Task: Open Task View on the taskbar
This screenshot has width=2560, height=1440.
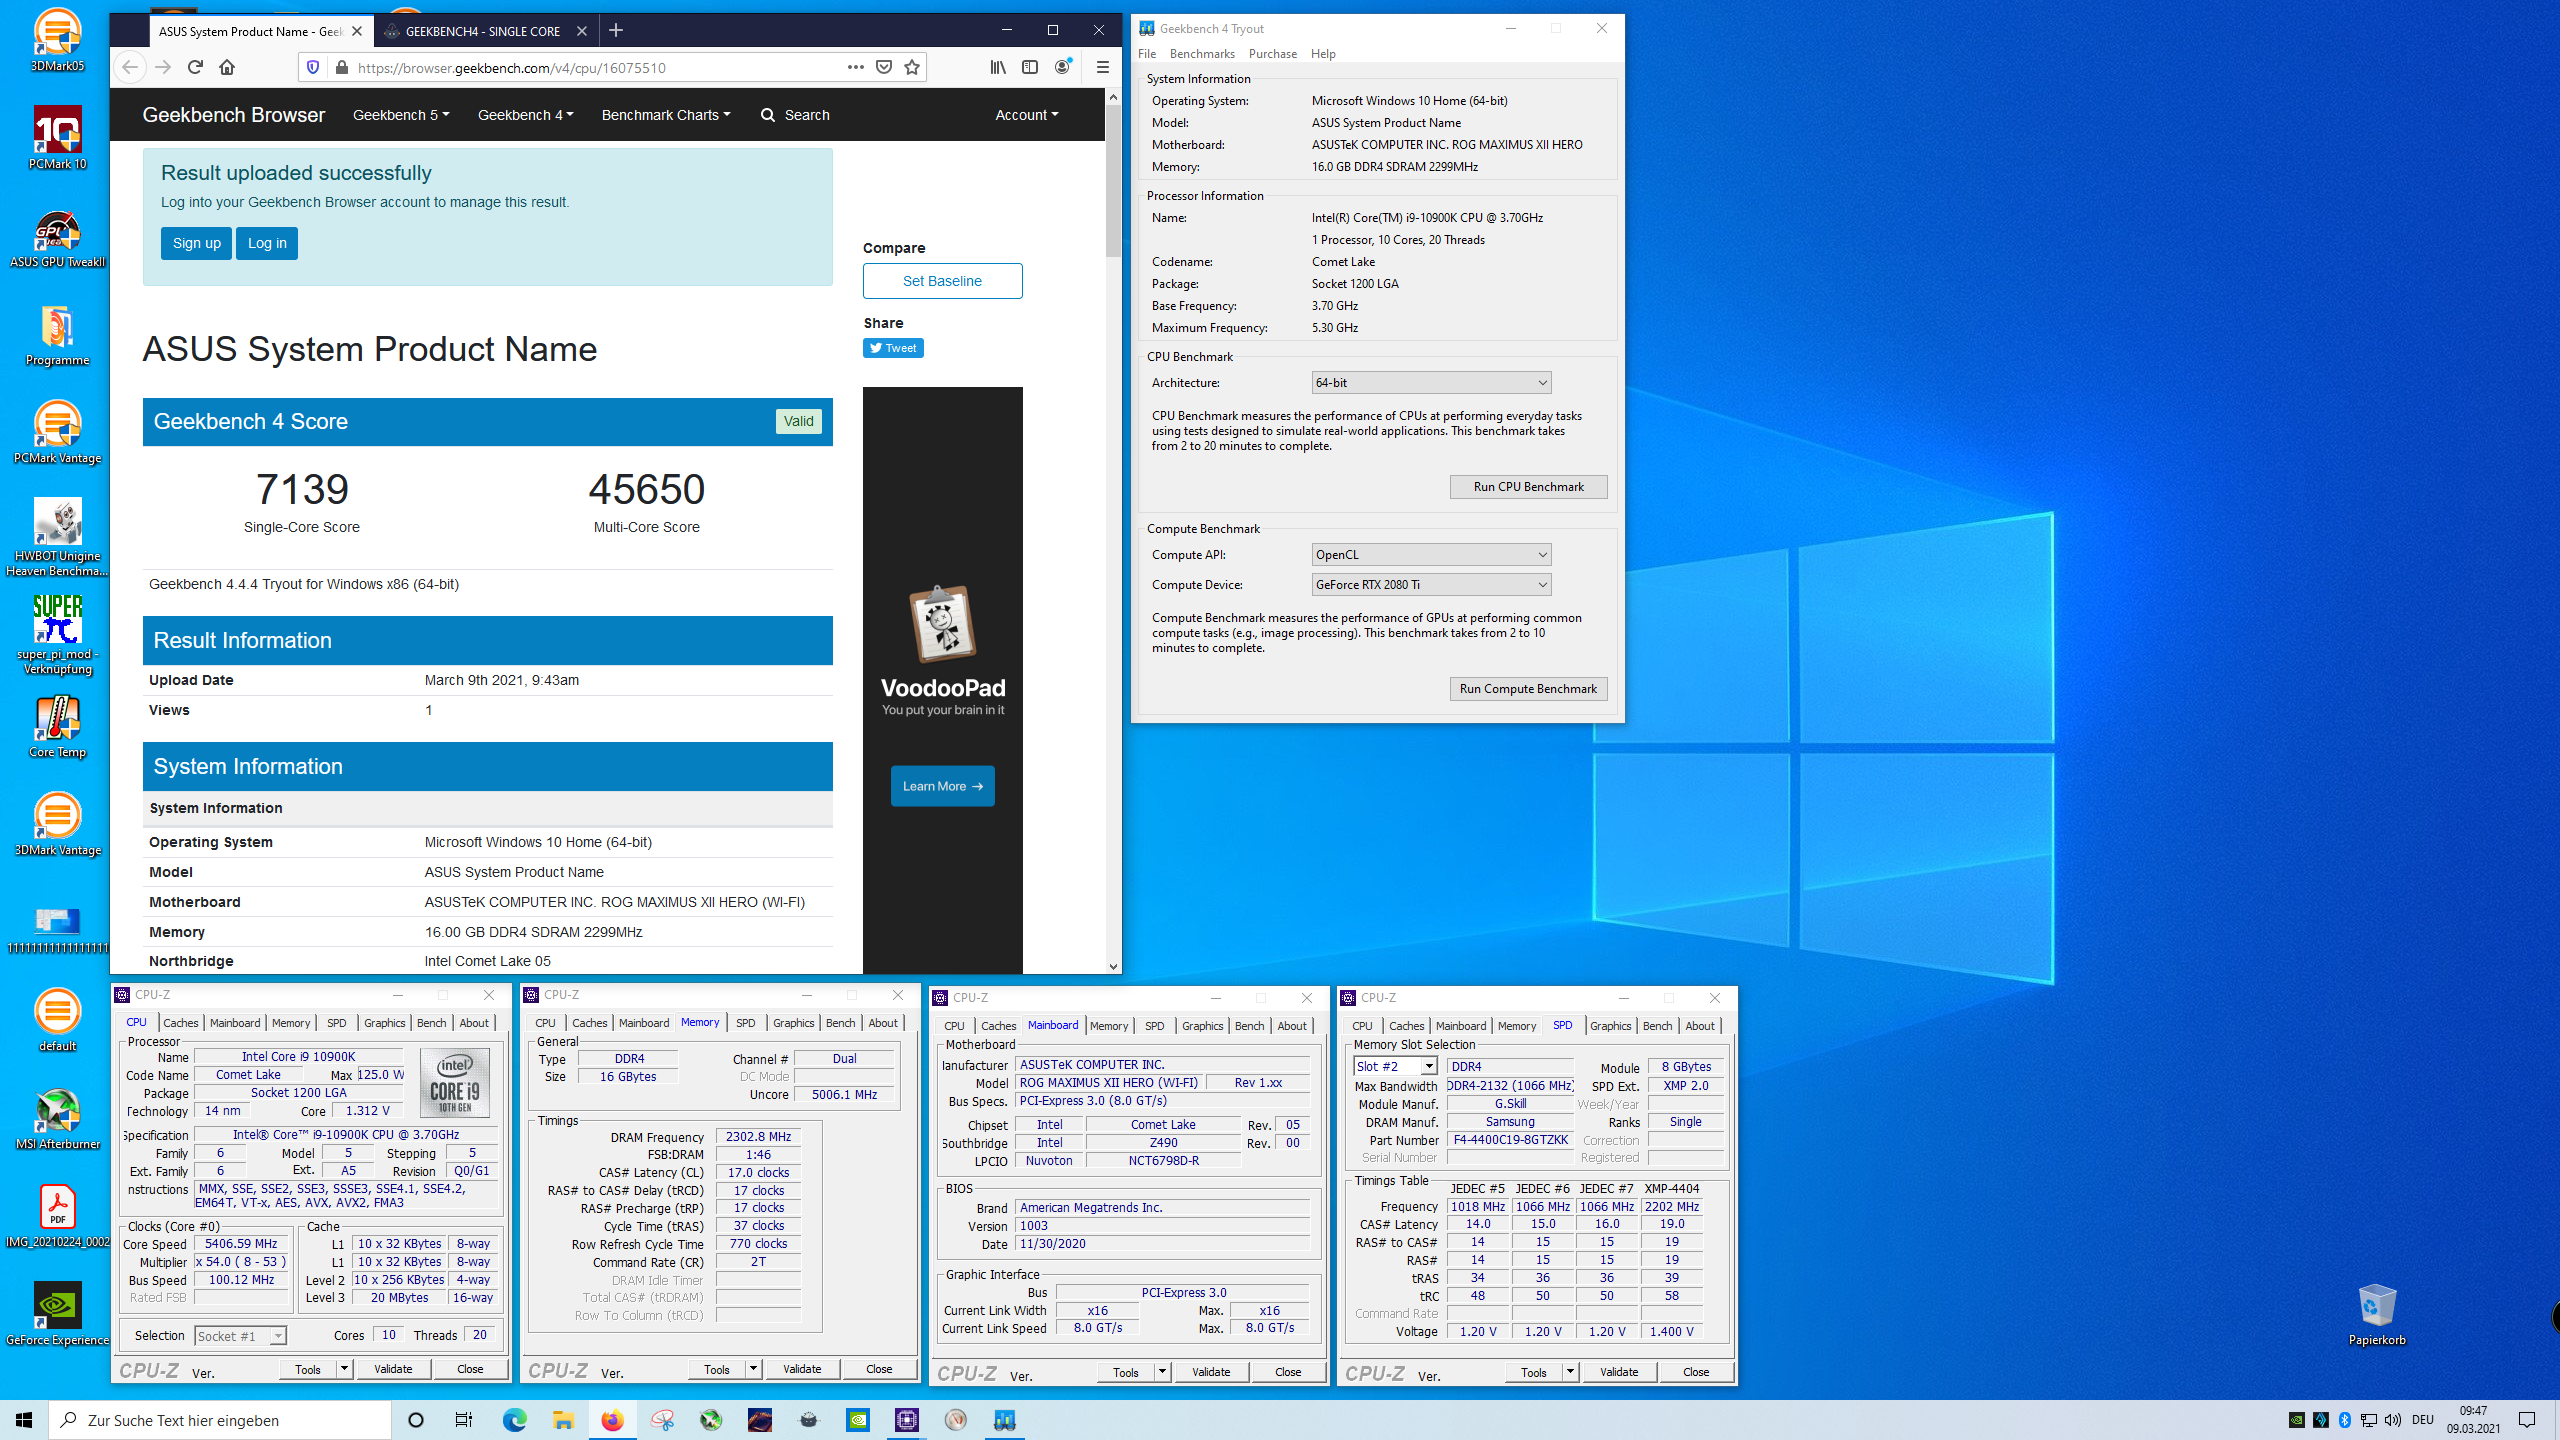Action: [x=464, y=1420]
